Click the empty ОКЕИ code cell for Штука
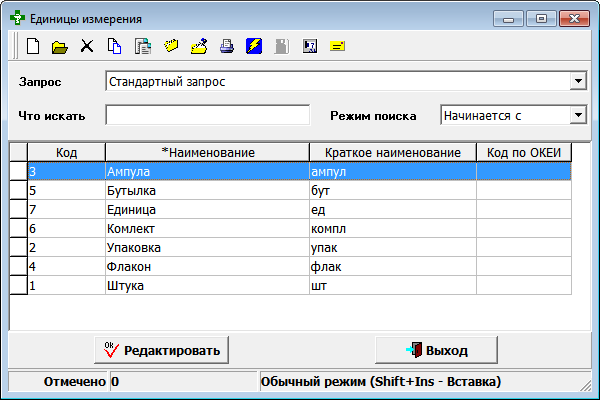The height and width of the screenshot is (400, 600). pos(524,286)
